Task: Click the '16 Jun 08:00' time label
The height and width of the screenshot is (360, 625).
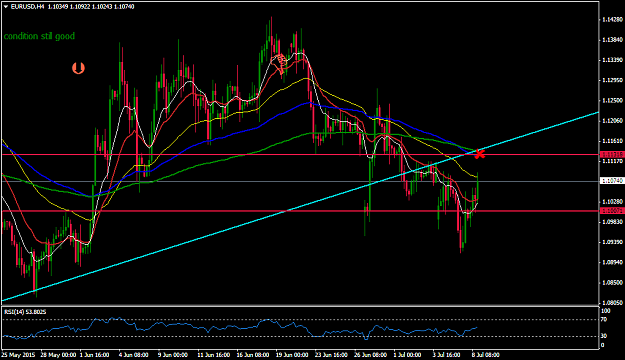Action: [x=253, y=354]
